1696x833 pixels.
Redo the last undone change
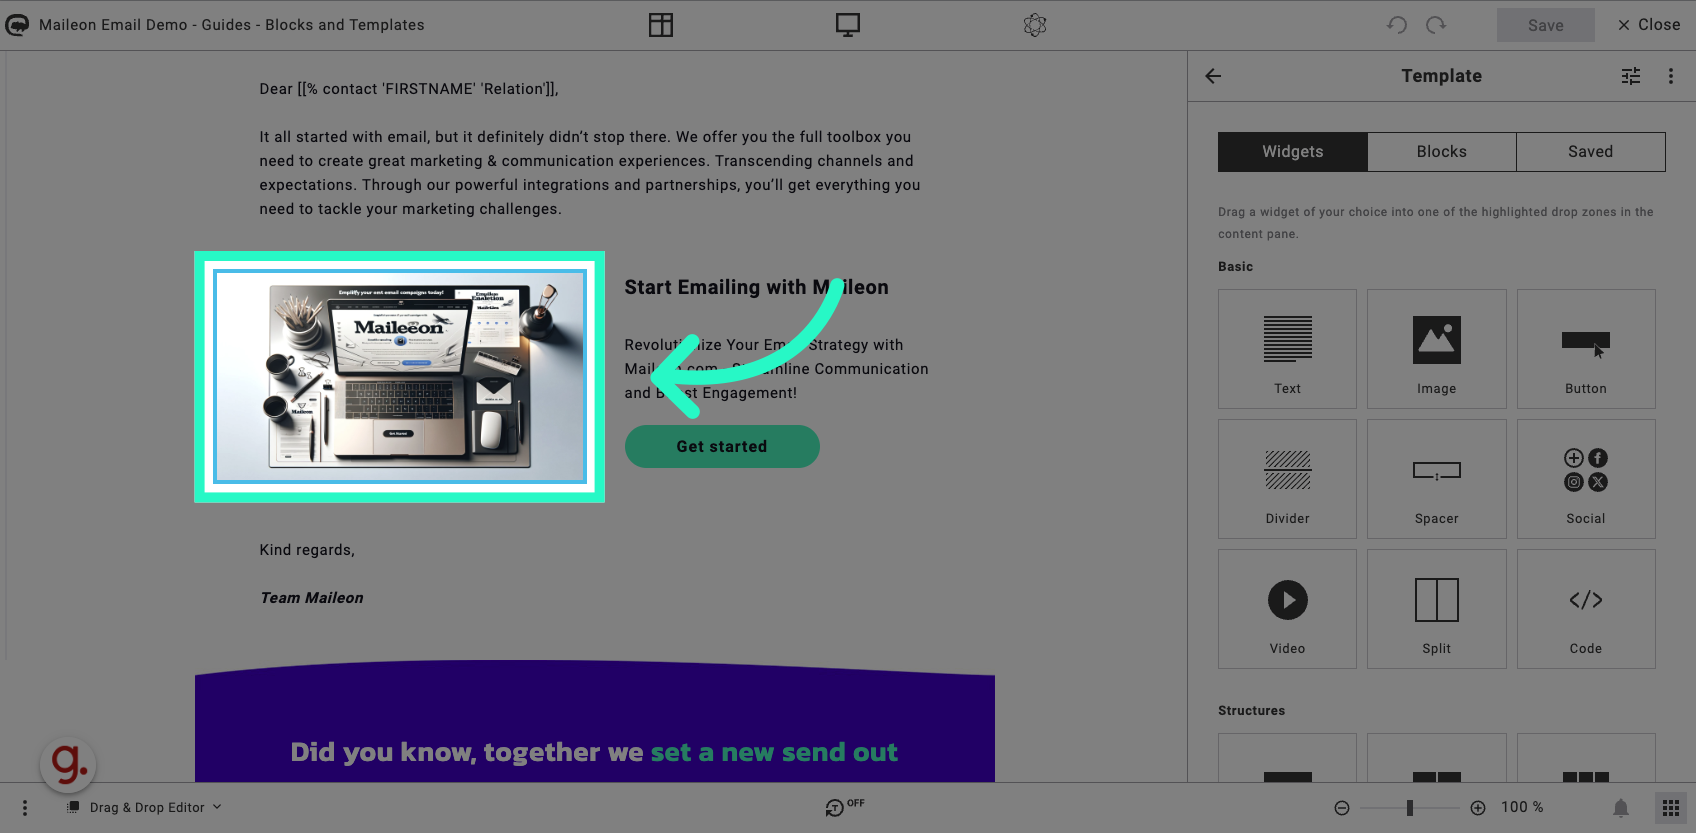click(x=1436, y=25)
